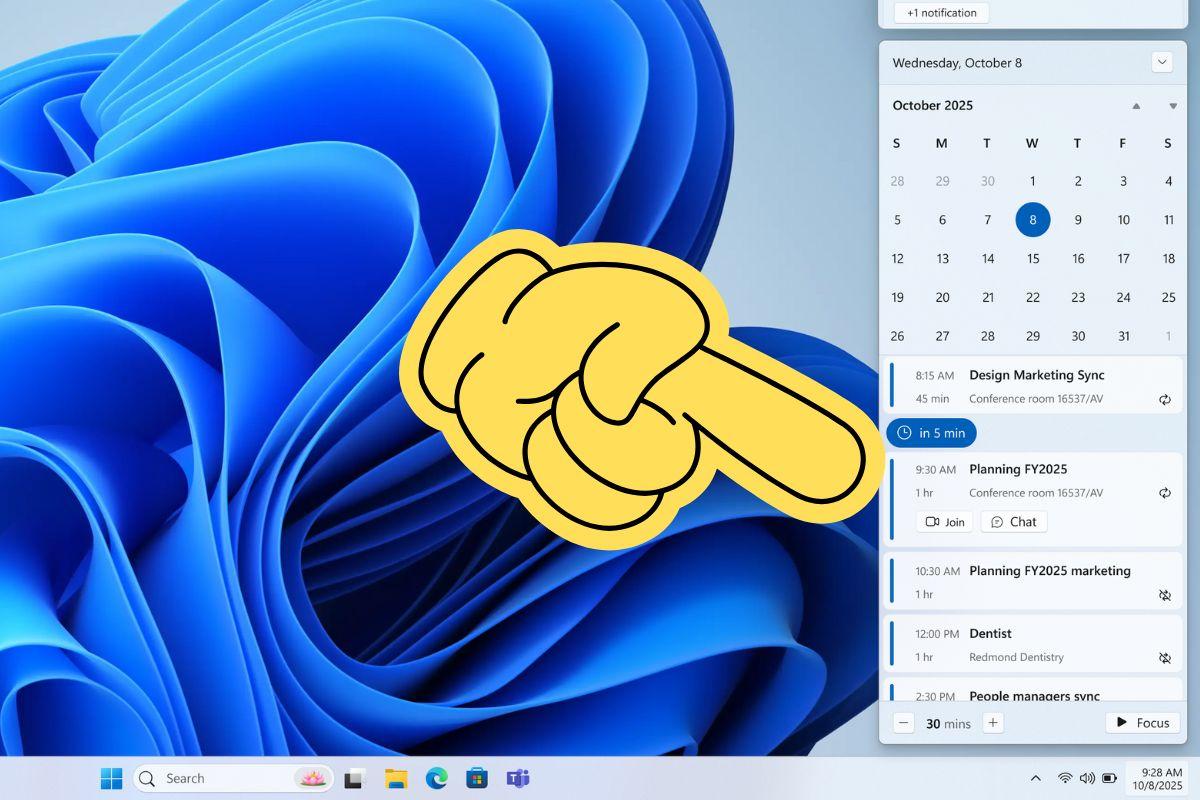Image resolution: width=1200 pixels, height=800 pixels.
Task: Toggle the muted bell on the Dentist event
Action: pyautogui.click(x=1165, y=658)
